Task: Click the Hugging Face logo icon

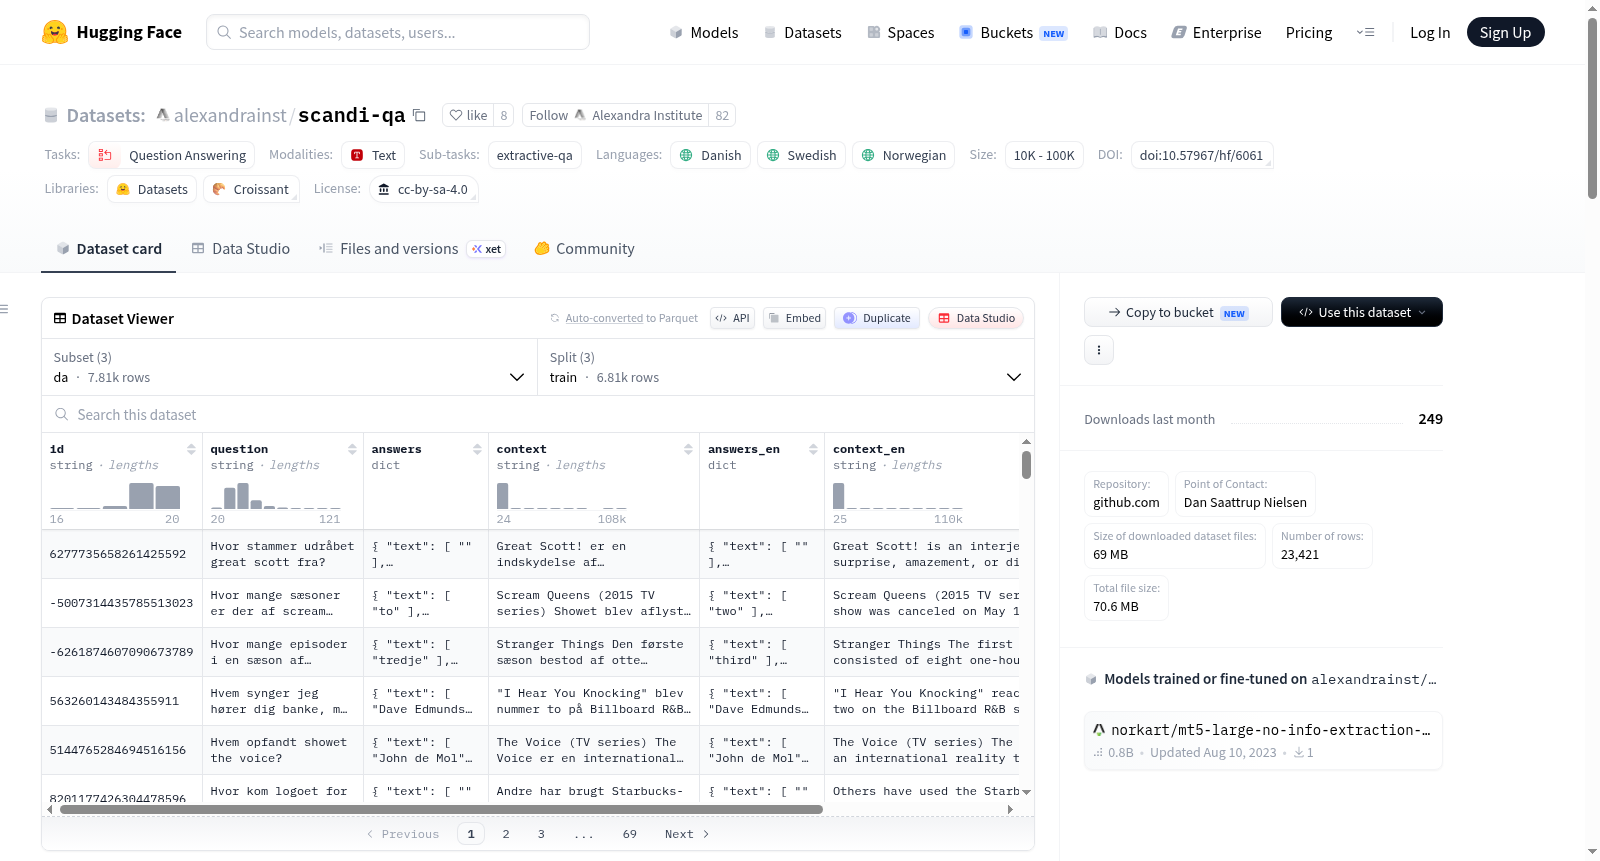Action: pyautogui.click(x=55, y=32)
